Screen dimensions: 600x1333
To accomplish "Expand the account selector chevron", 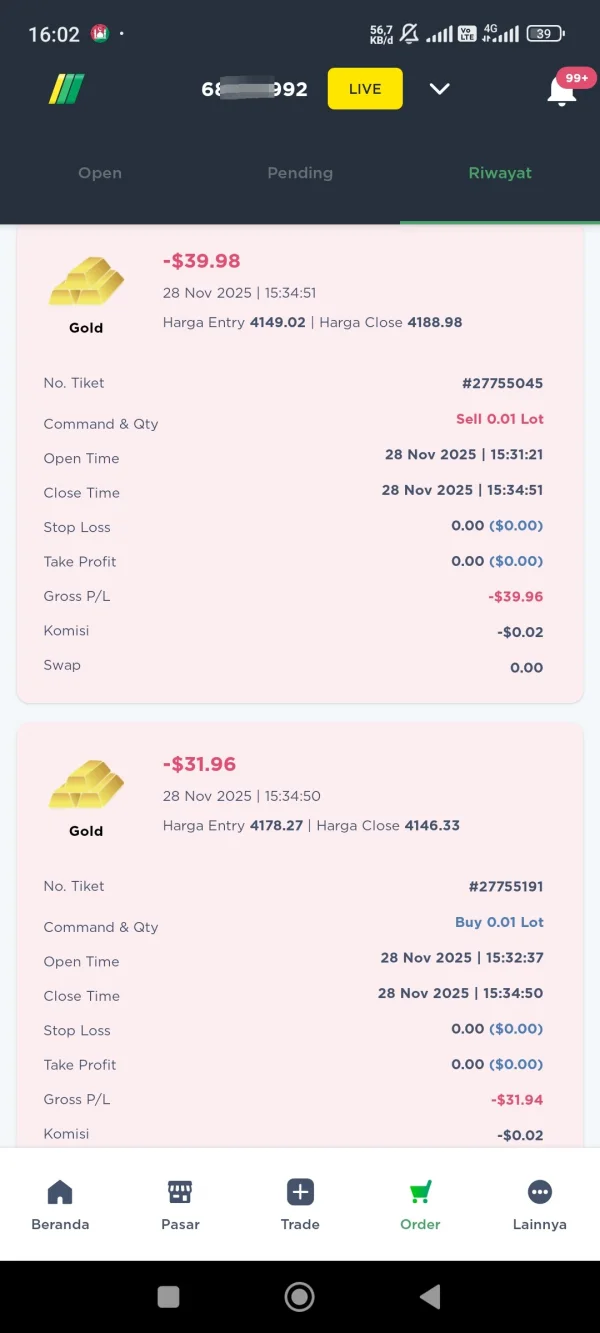I will (x=439, y=89).
